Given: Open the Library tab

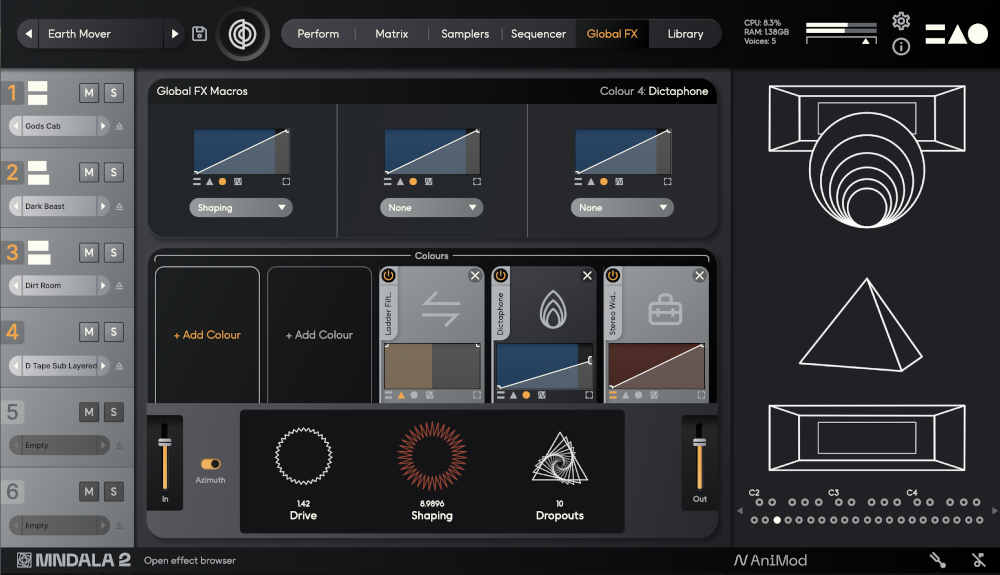Looking at the screenshot, I should tap(685, 34).
